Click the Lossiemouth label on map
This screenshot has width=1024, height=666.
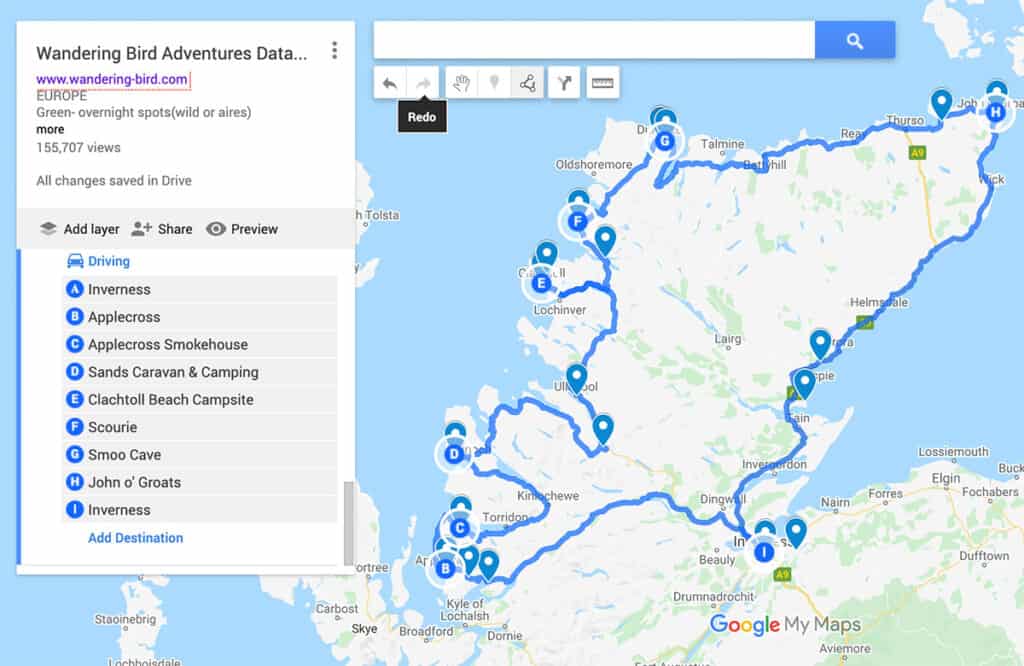(x=953, y=452)
